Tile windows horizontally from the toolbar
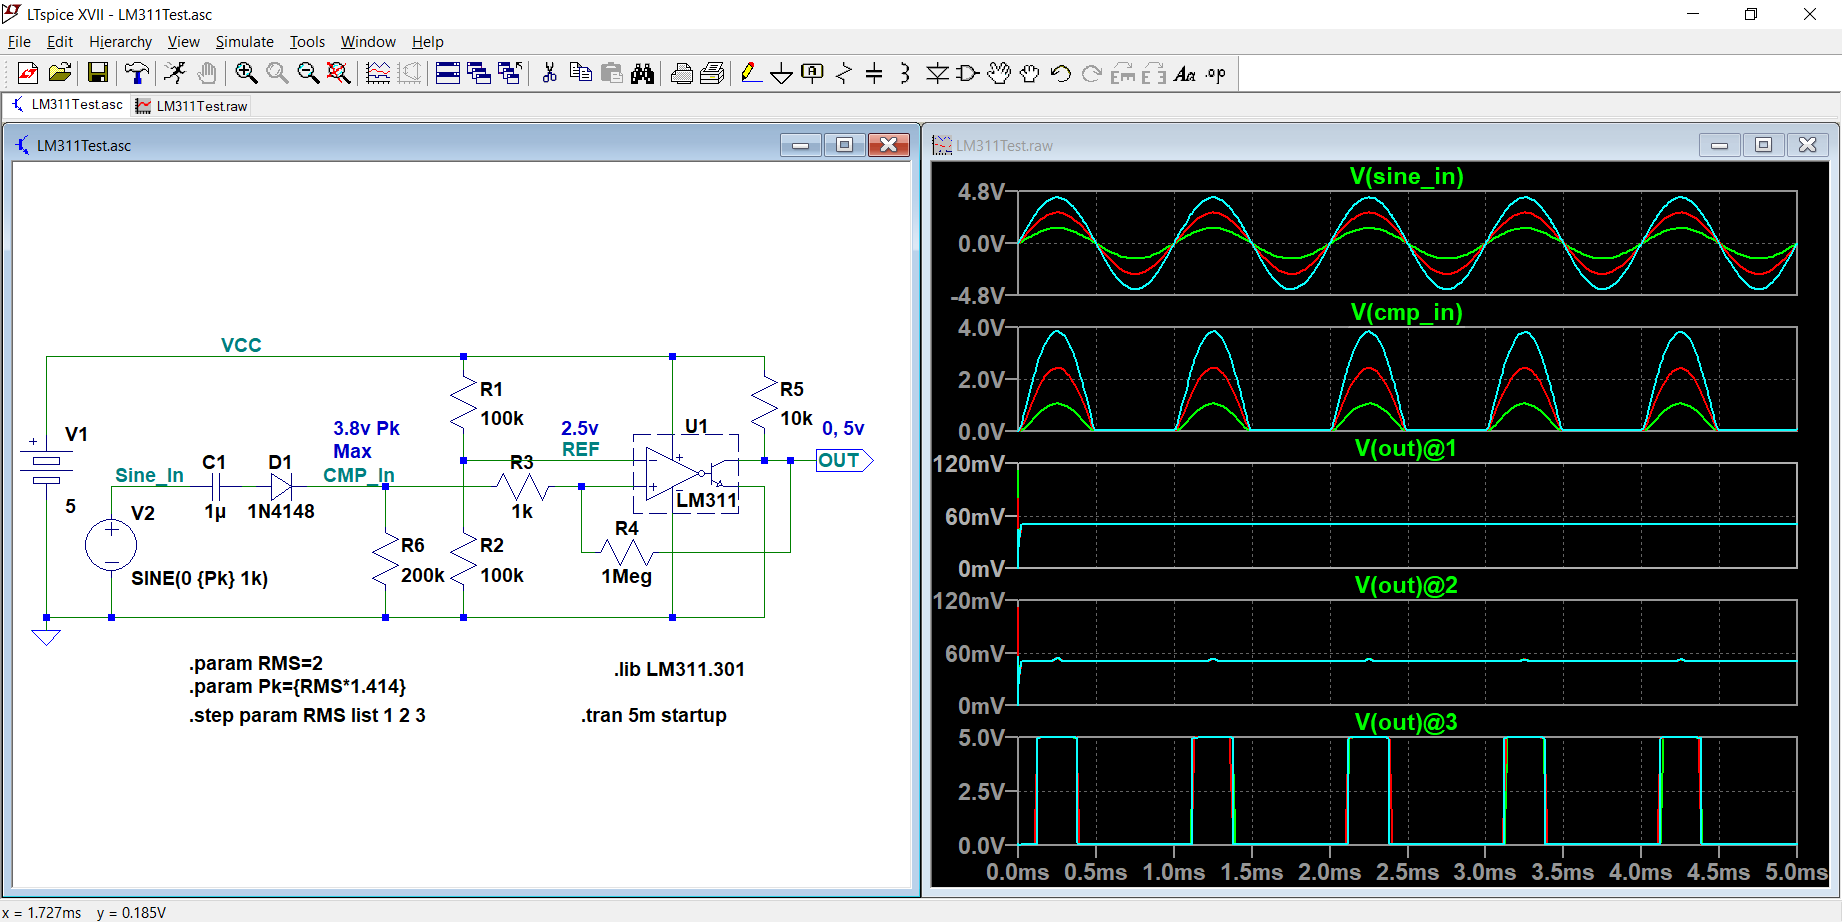The image size is (1842, 922). [x=448, y=73]
